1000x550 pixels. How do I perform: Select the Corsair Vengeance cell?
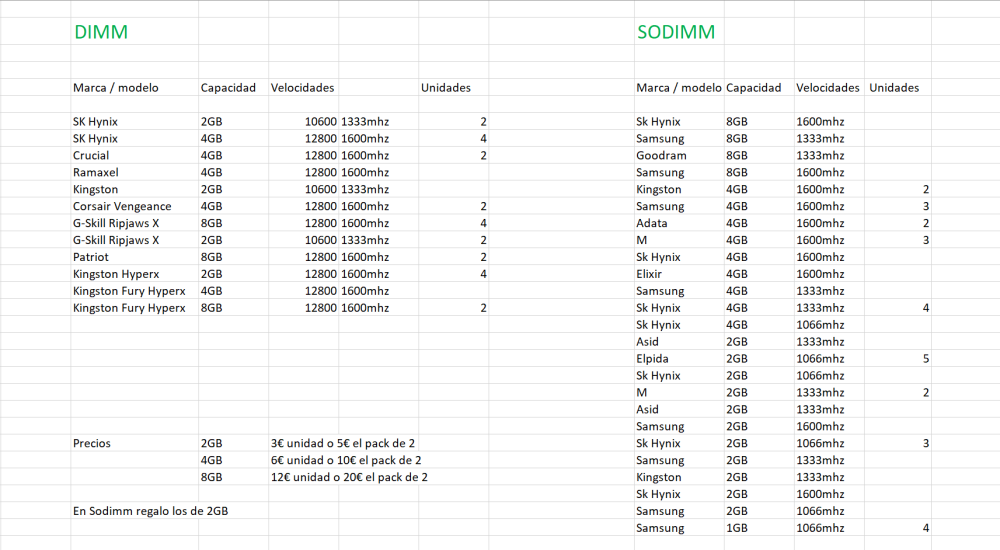click(x=122, y=206)
